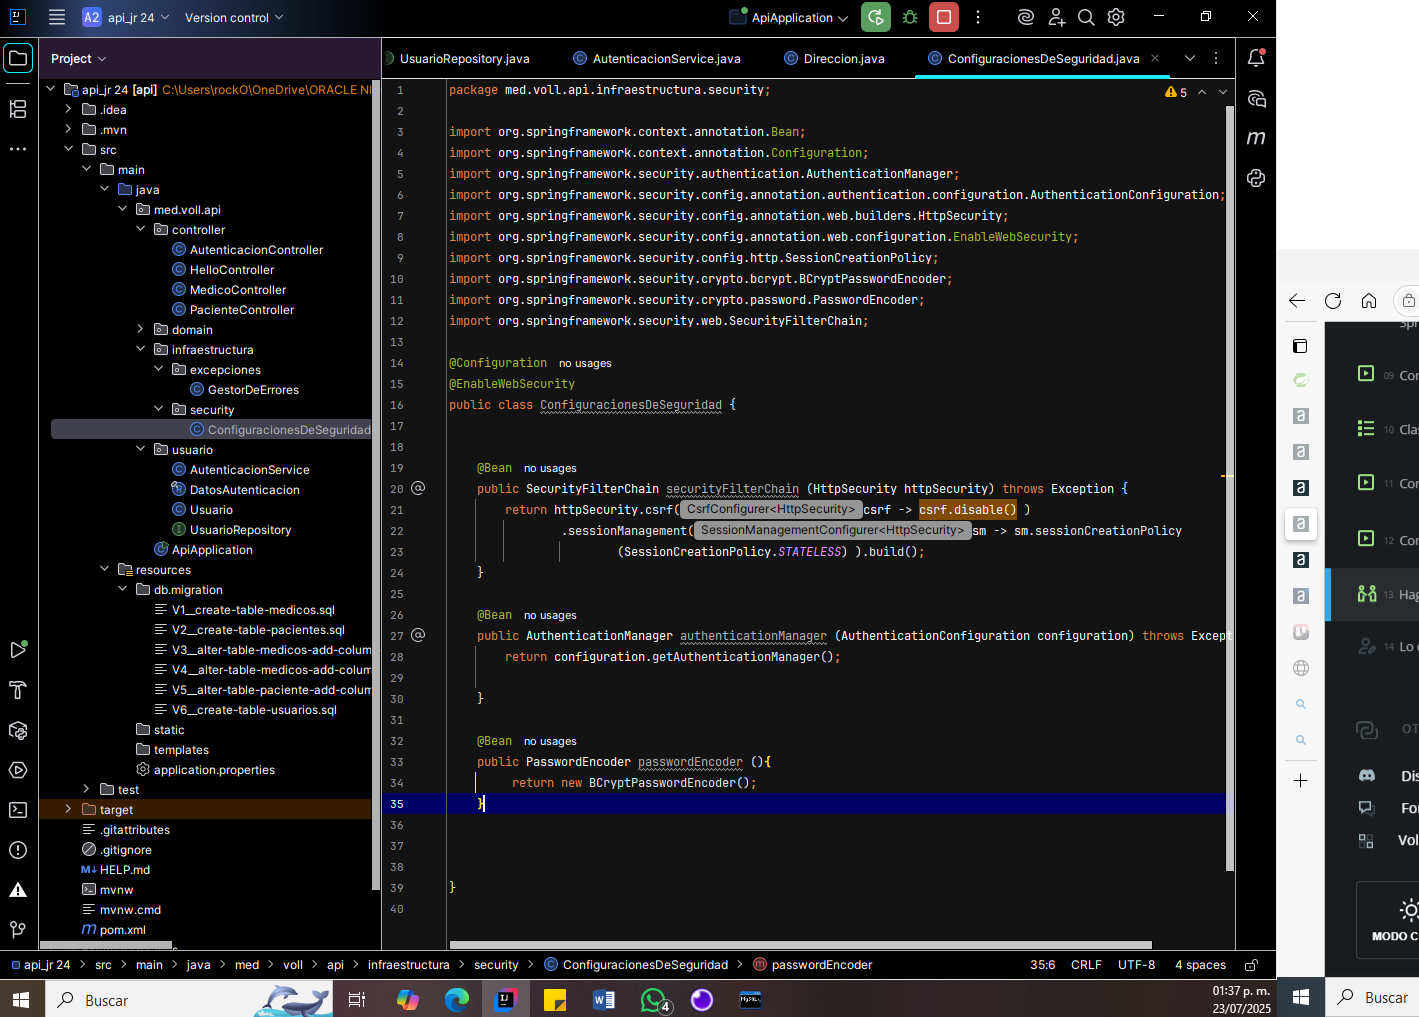The height and width of the screenshot is (1017, 1419).
Task: Click the CRLF line separator widget
Action: click(x=1086, y=965)
